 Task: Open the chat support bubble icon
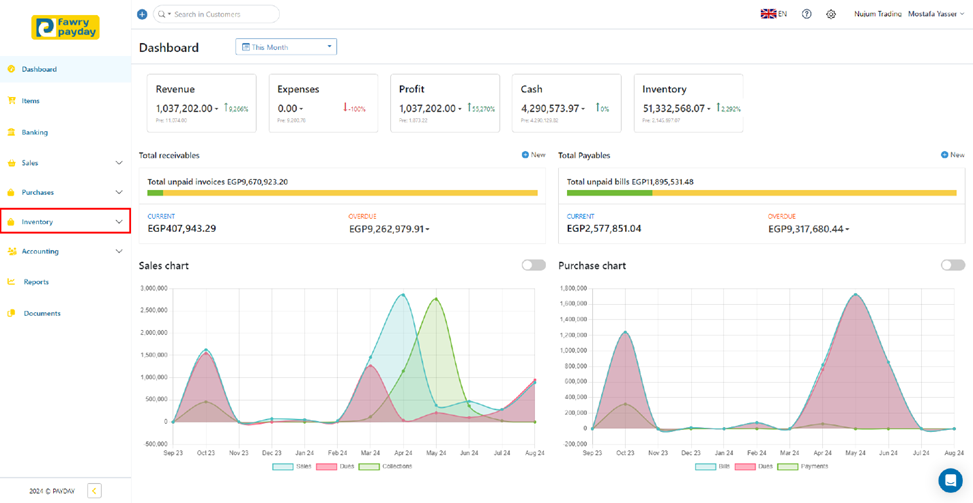click(949, 480)
